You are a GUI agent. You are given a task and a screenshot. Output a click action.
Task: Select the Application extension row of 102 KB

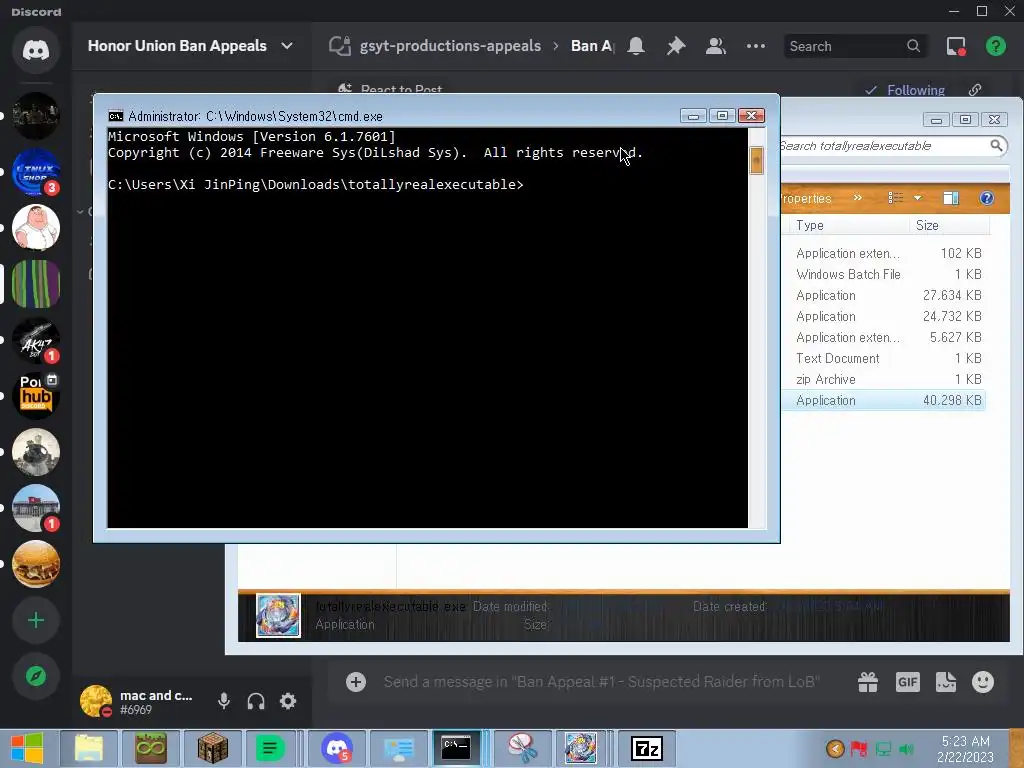pyautogui.click(x=884, y=253)
